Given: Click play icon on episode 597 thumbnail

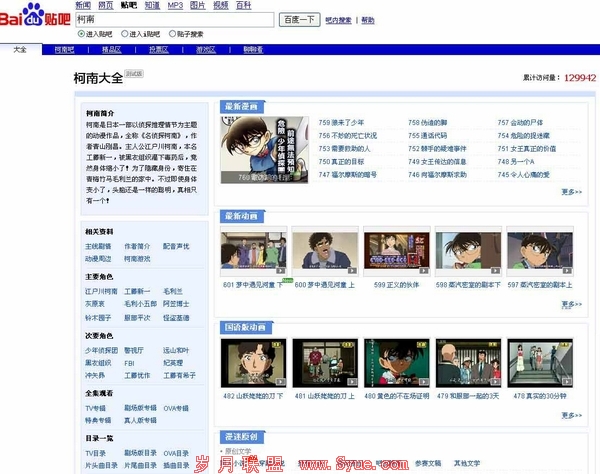Looking at the screenshot, I should [567, 270].
